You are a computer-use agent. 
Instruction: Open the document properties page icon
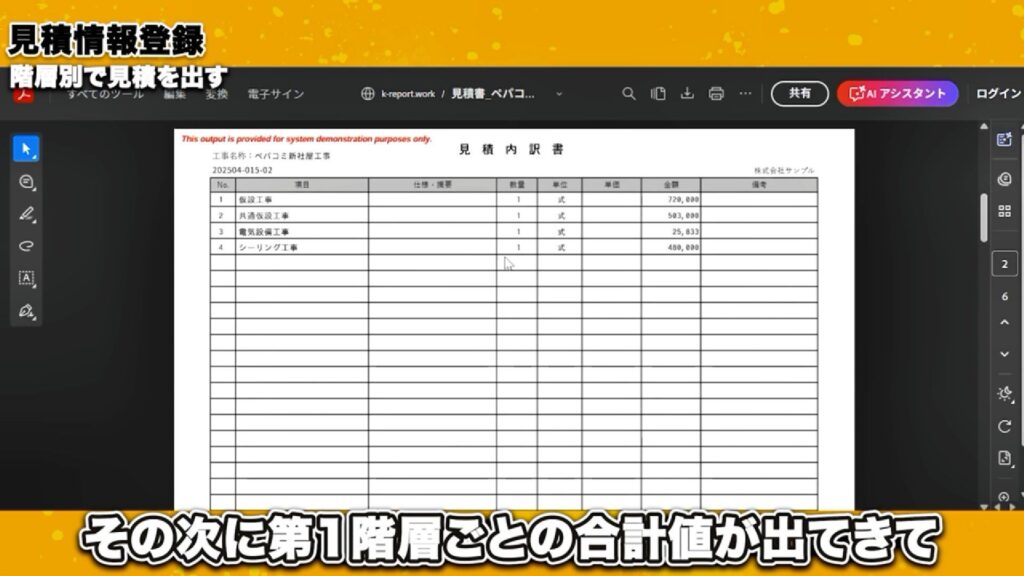coord(1004,458)
